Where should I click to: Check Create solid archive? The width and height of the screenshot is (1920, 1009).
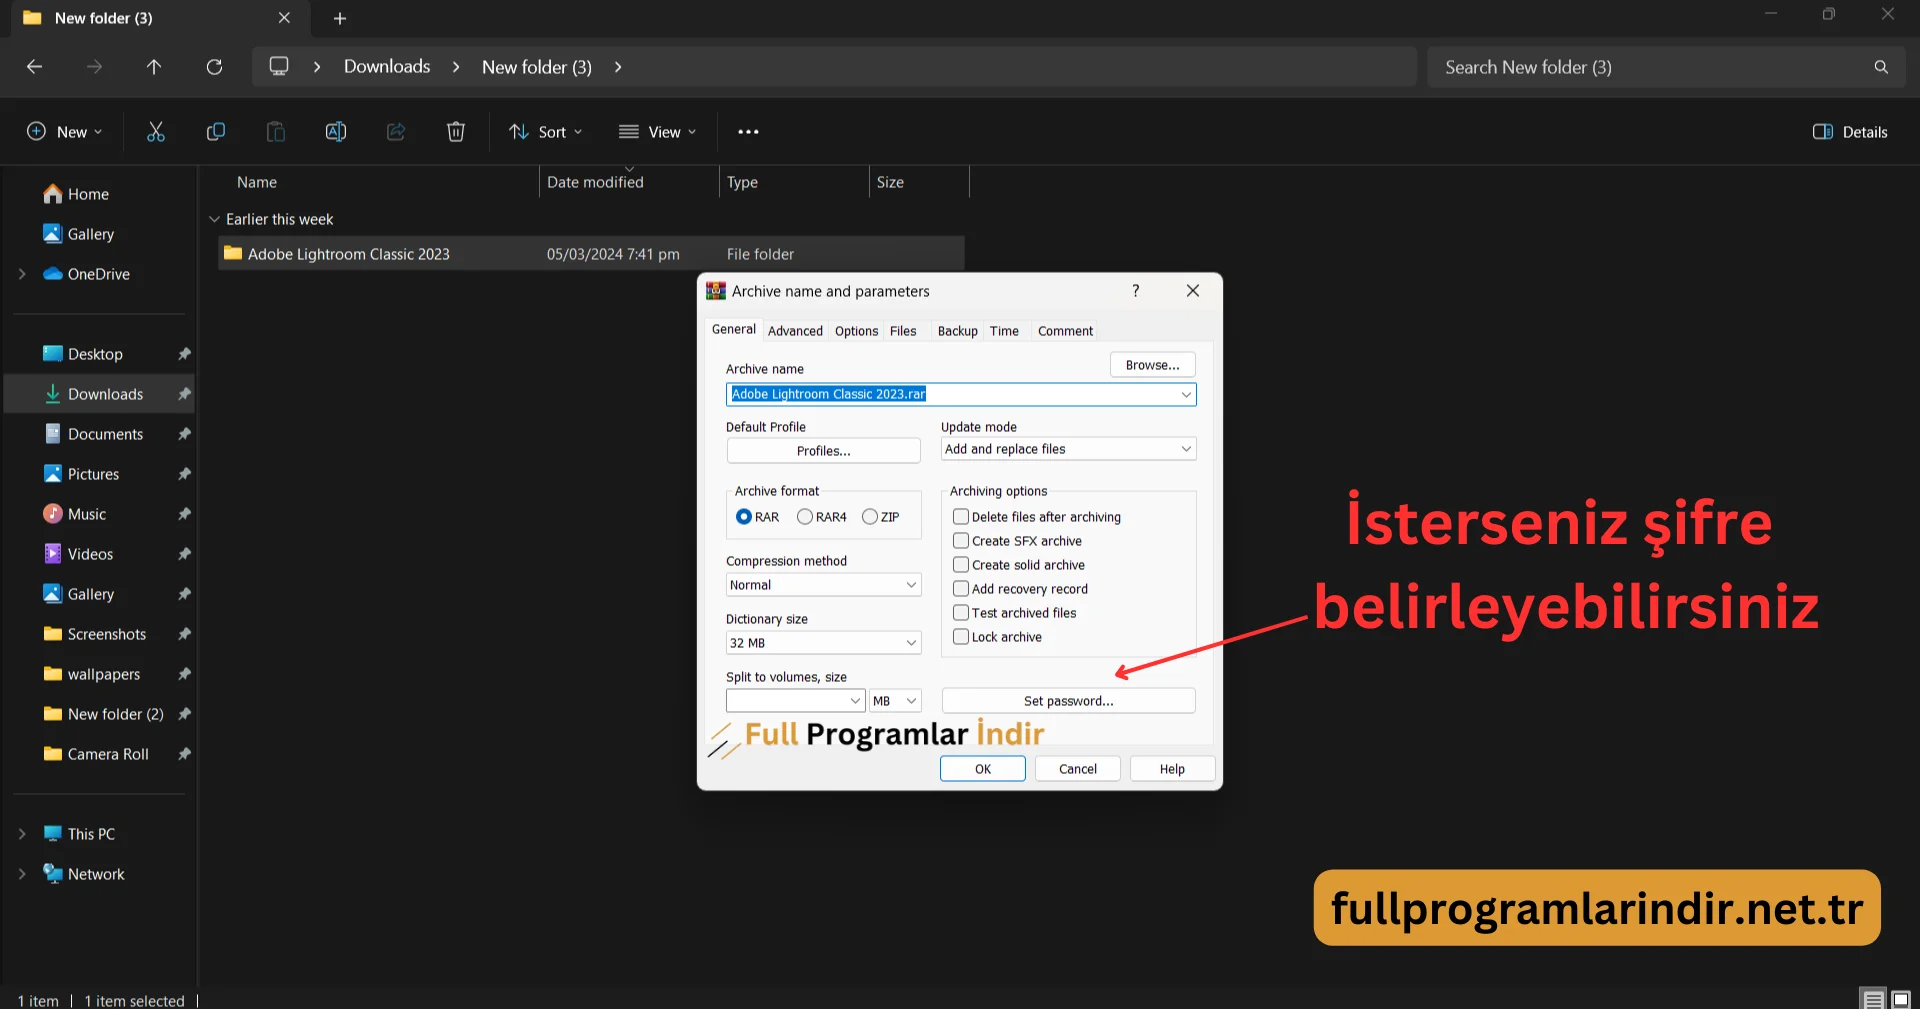[961, 565]
